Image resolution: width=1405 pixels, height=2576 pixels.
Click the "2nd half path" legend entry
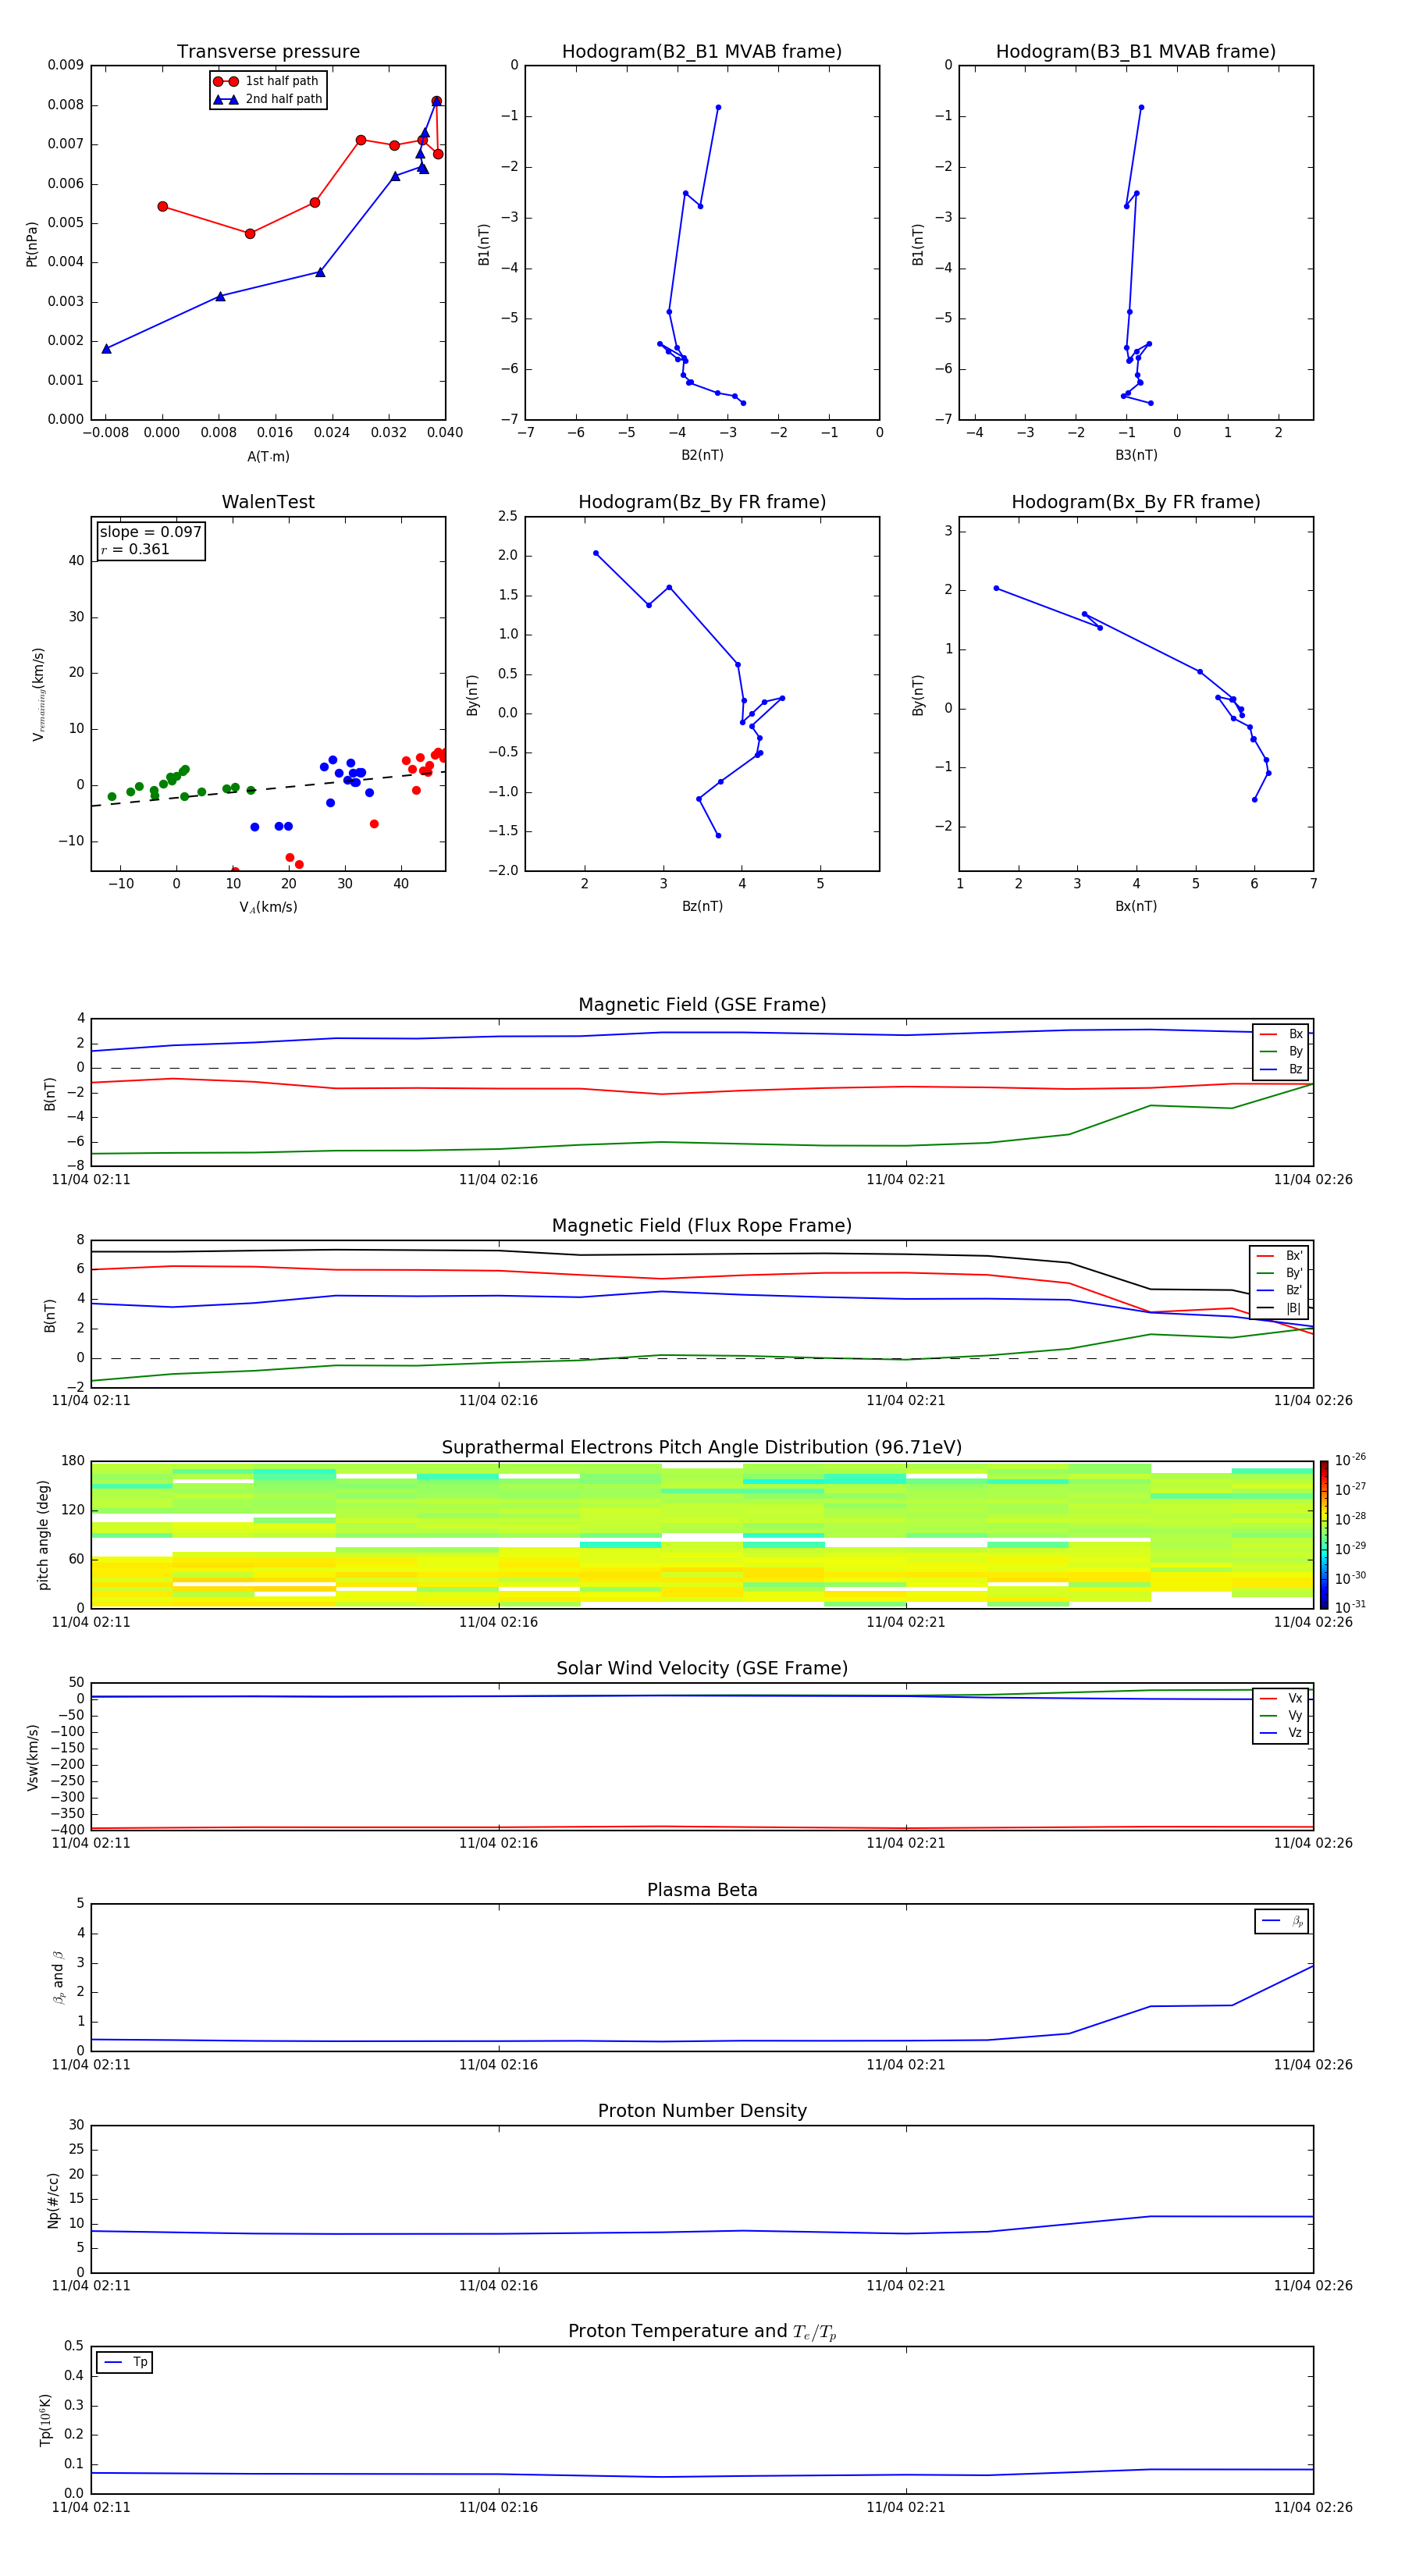point(269,99)
